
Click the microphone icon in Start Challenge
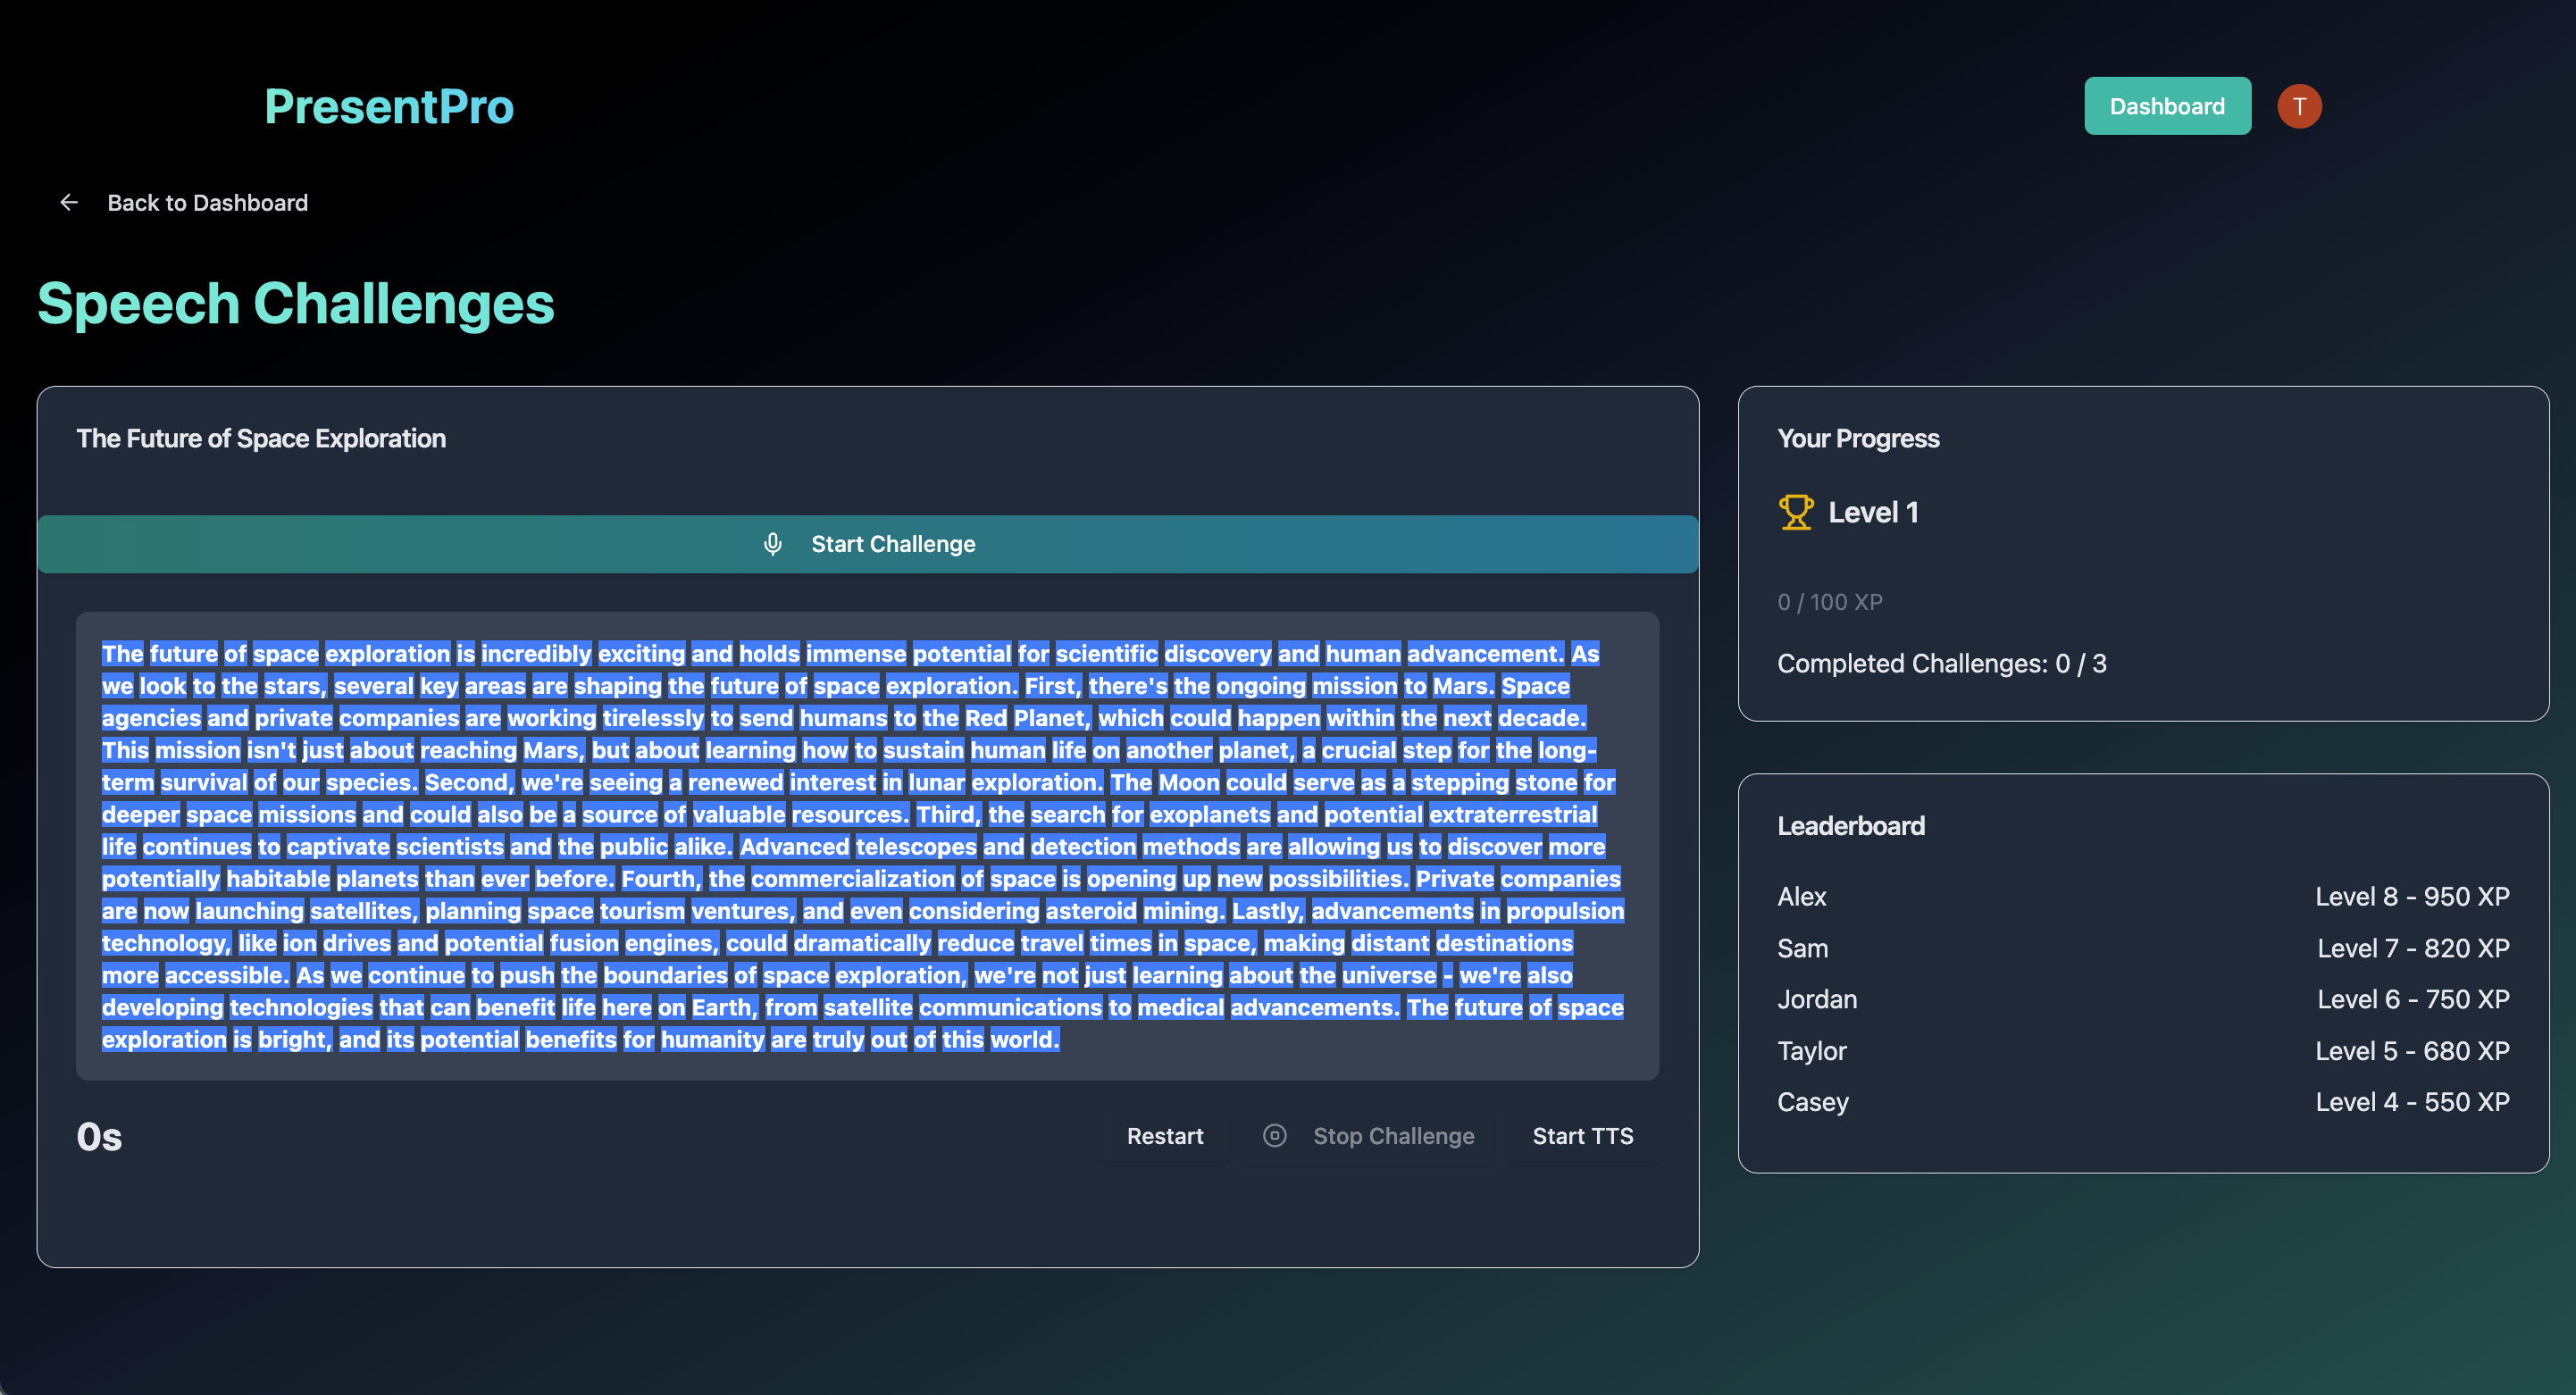(772, 544)
